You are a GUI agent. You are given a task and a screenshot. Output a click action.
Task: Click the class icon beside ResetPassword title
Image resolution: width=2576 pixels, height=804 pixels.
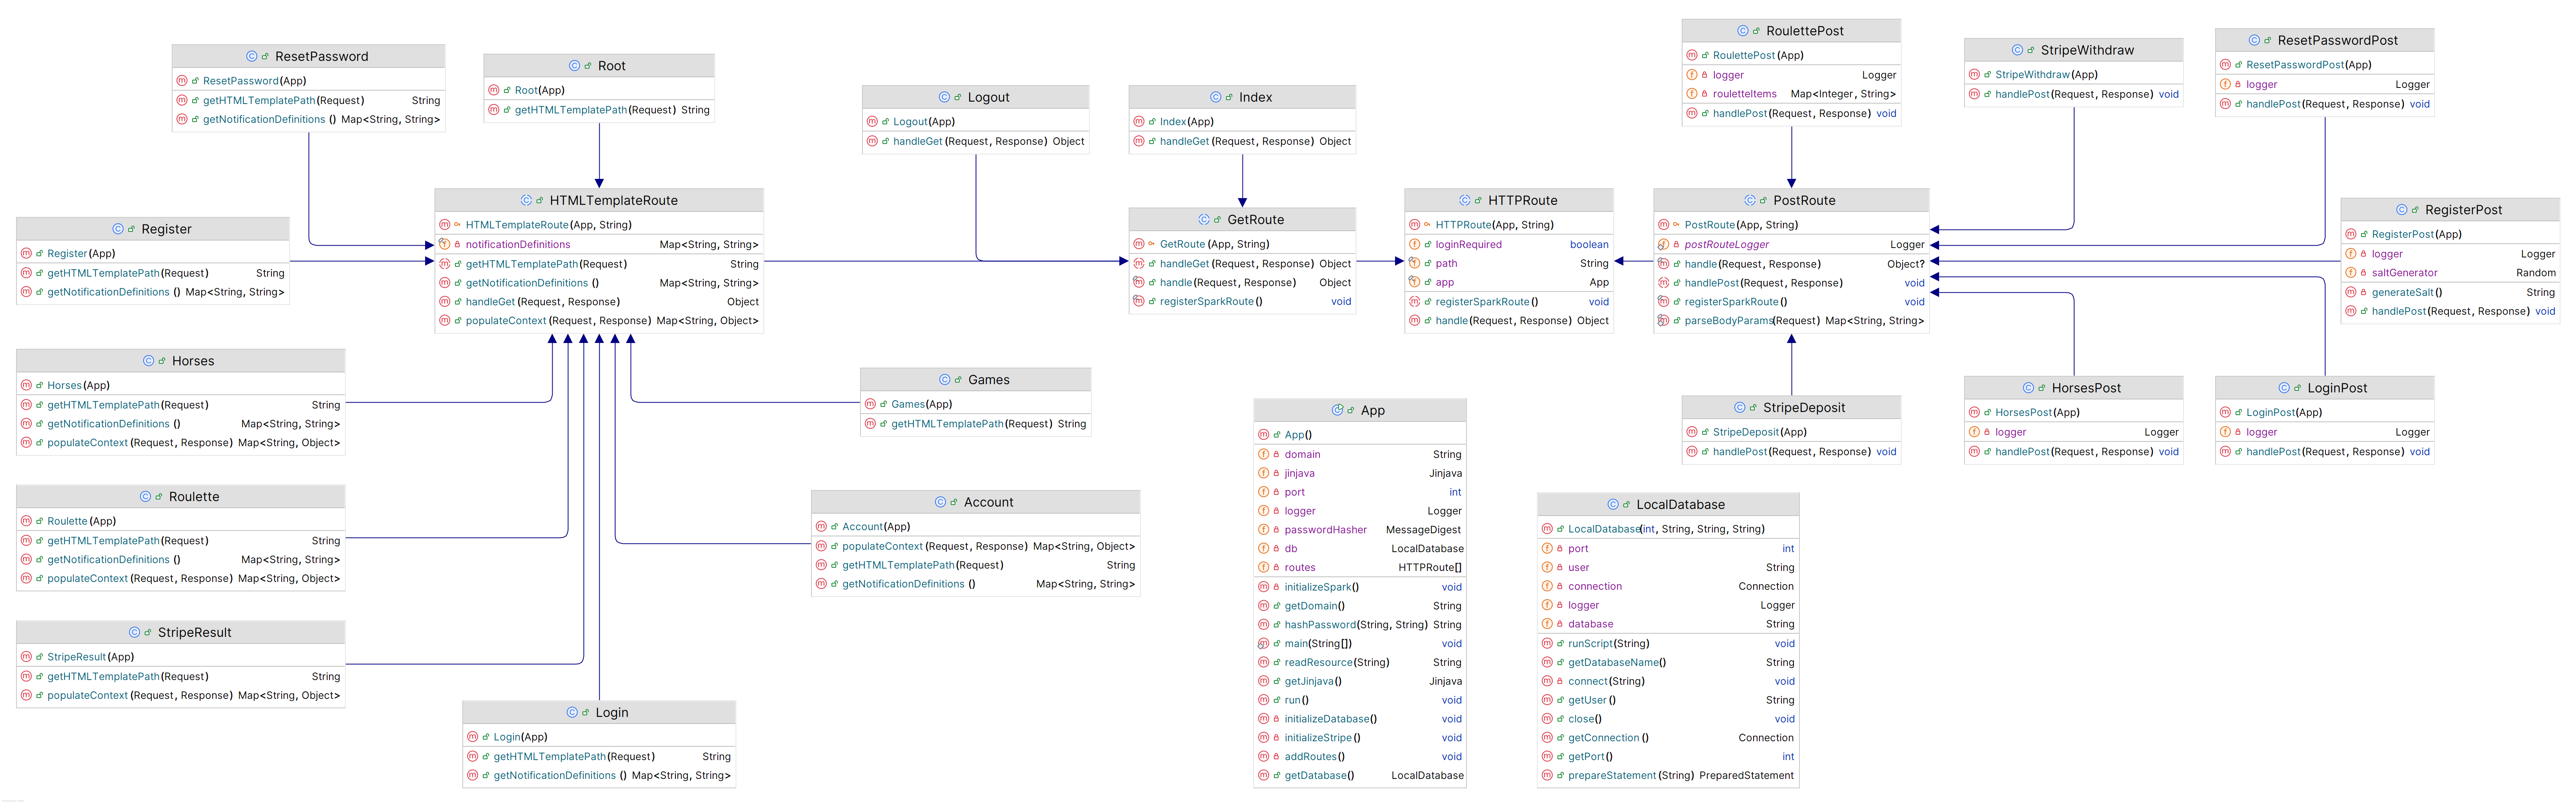(252, 57)
